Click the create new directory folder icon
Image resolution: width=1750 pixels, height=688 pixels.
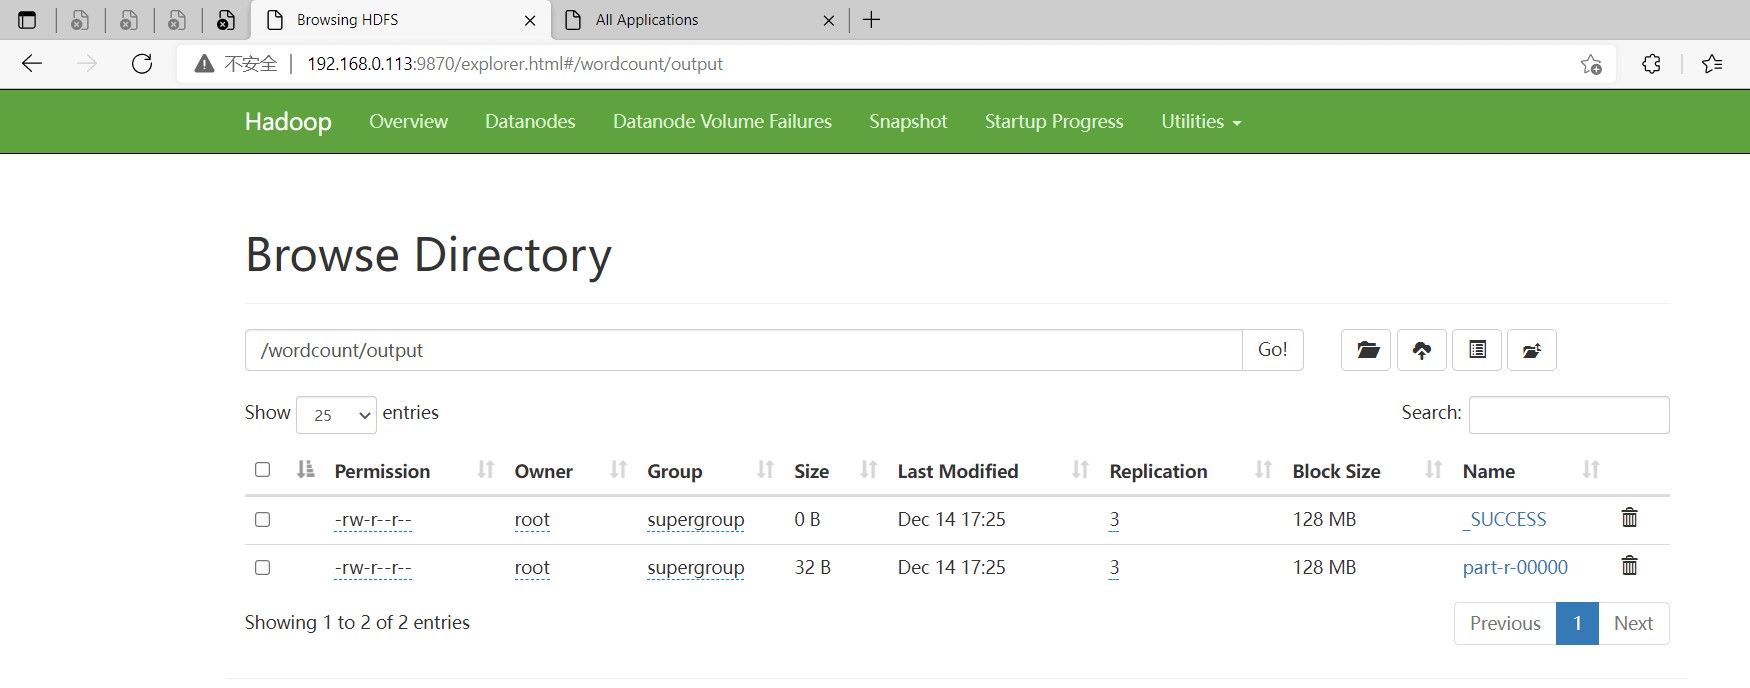tap(1366, 350)
